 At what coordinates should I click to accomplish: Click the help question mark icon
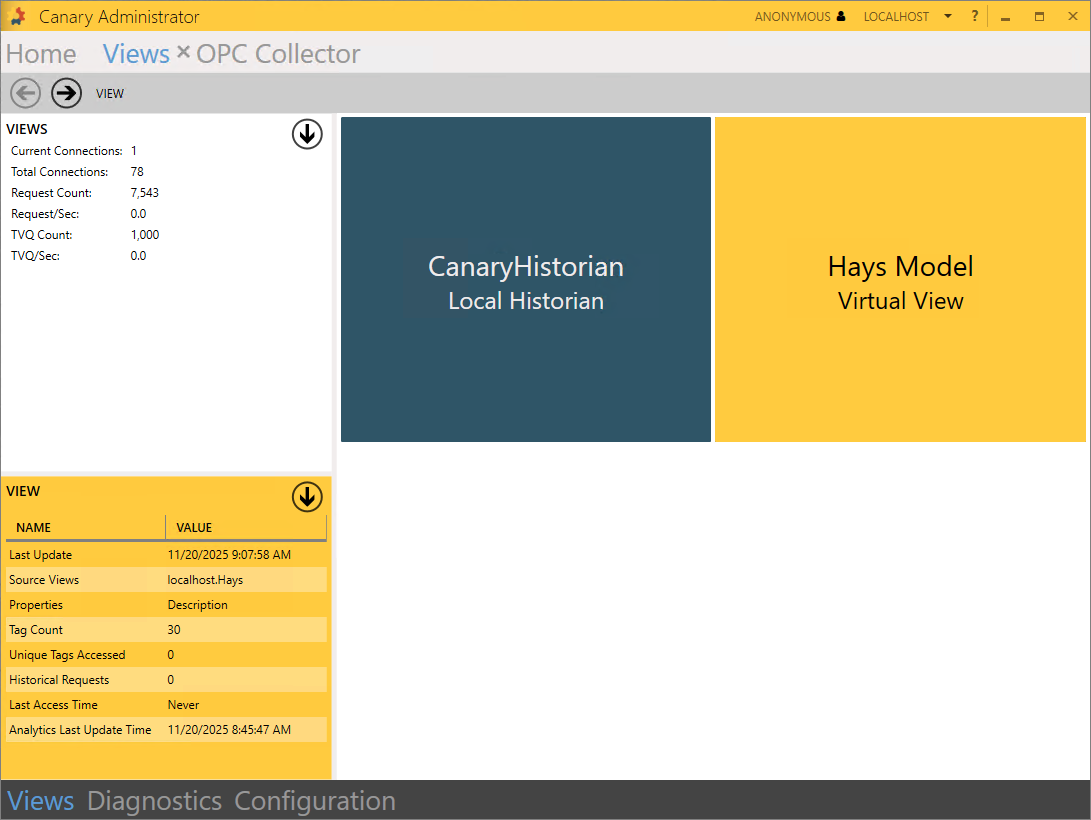[975, 17]
